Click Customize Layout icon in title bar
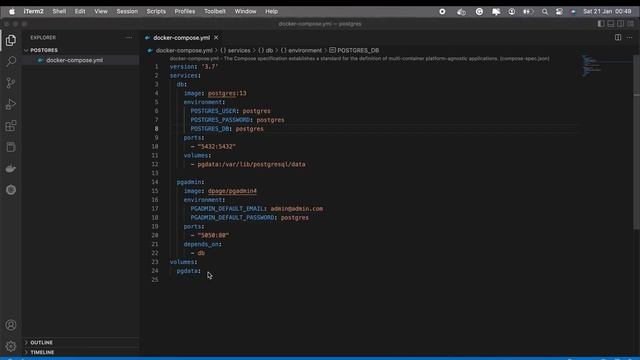Screen dimensions: 640x360 [631, 24]
